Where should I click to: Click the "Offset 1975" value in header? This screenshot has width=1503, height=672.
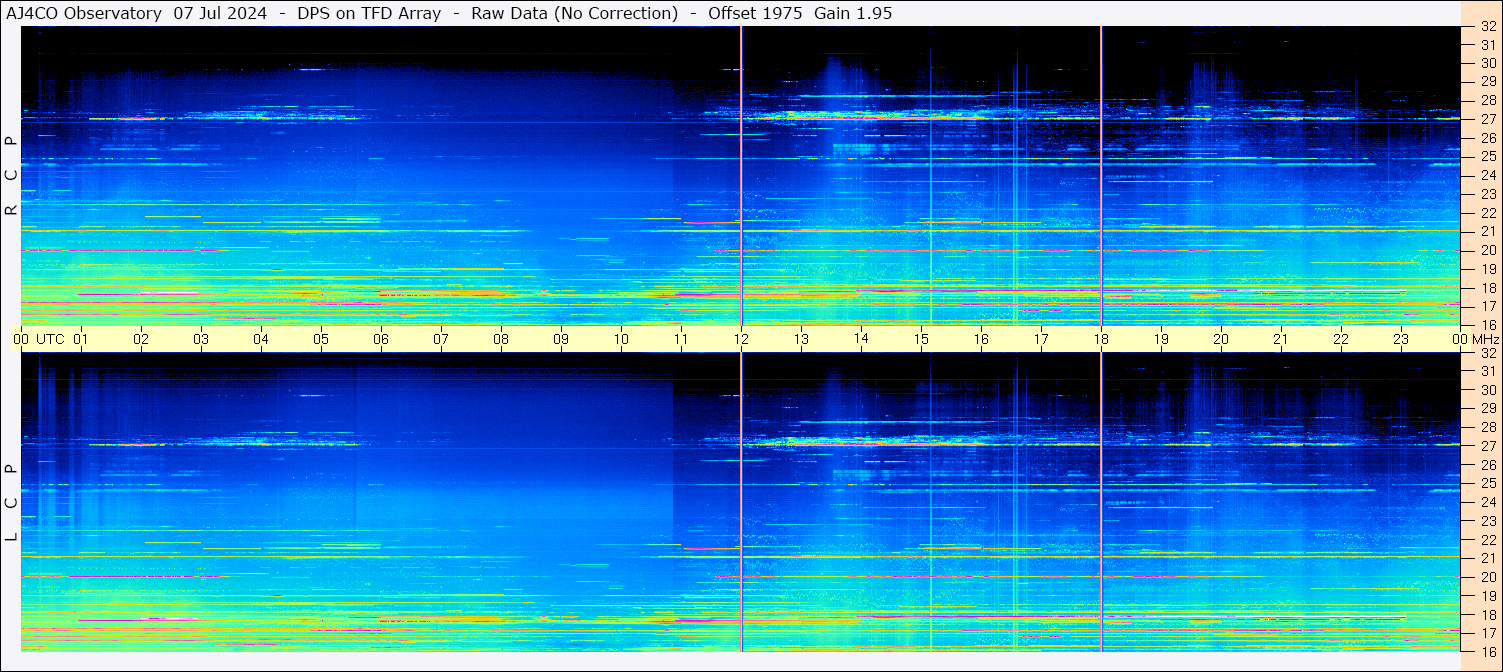[x=756, y=14]
